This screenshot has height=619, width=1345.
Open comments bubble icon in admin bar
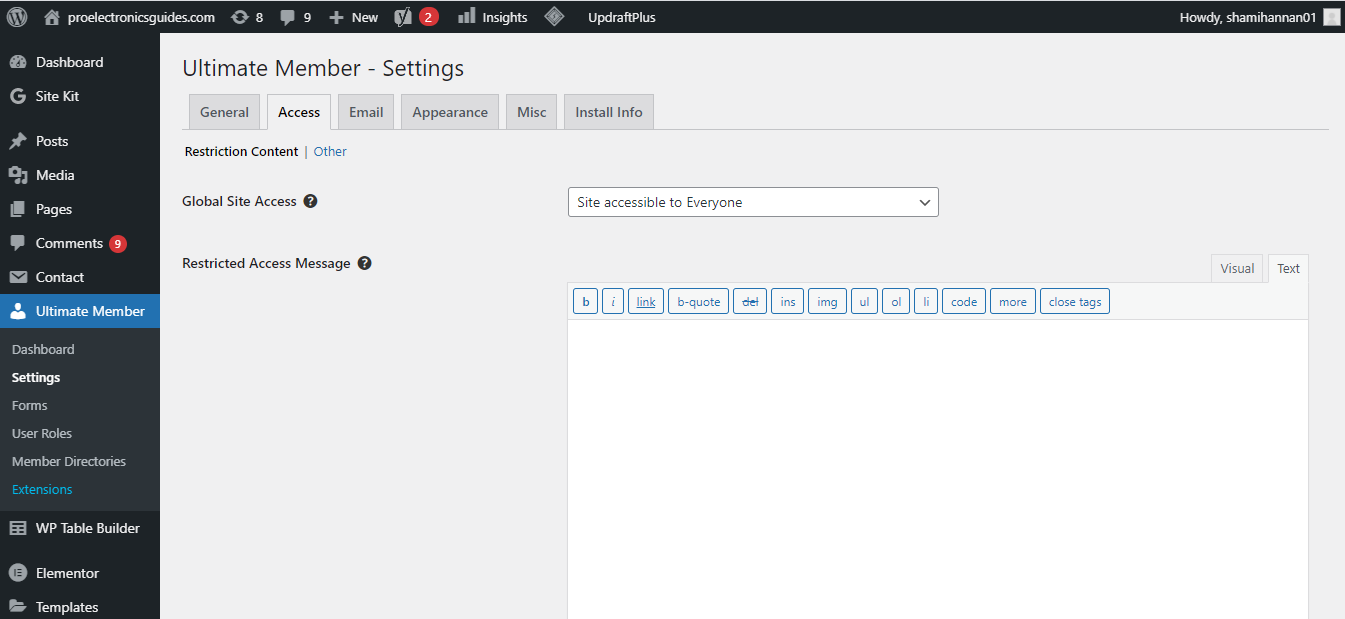[288, 17]
